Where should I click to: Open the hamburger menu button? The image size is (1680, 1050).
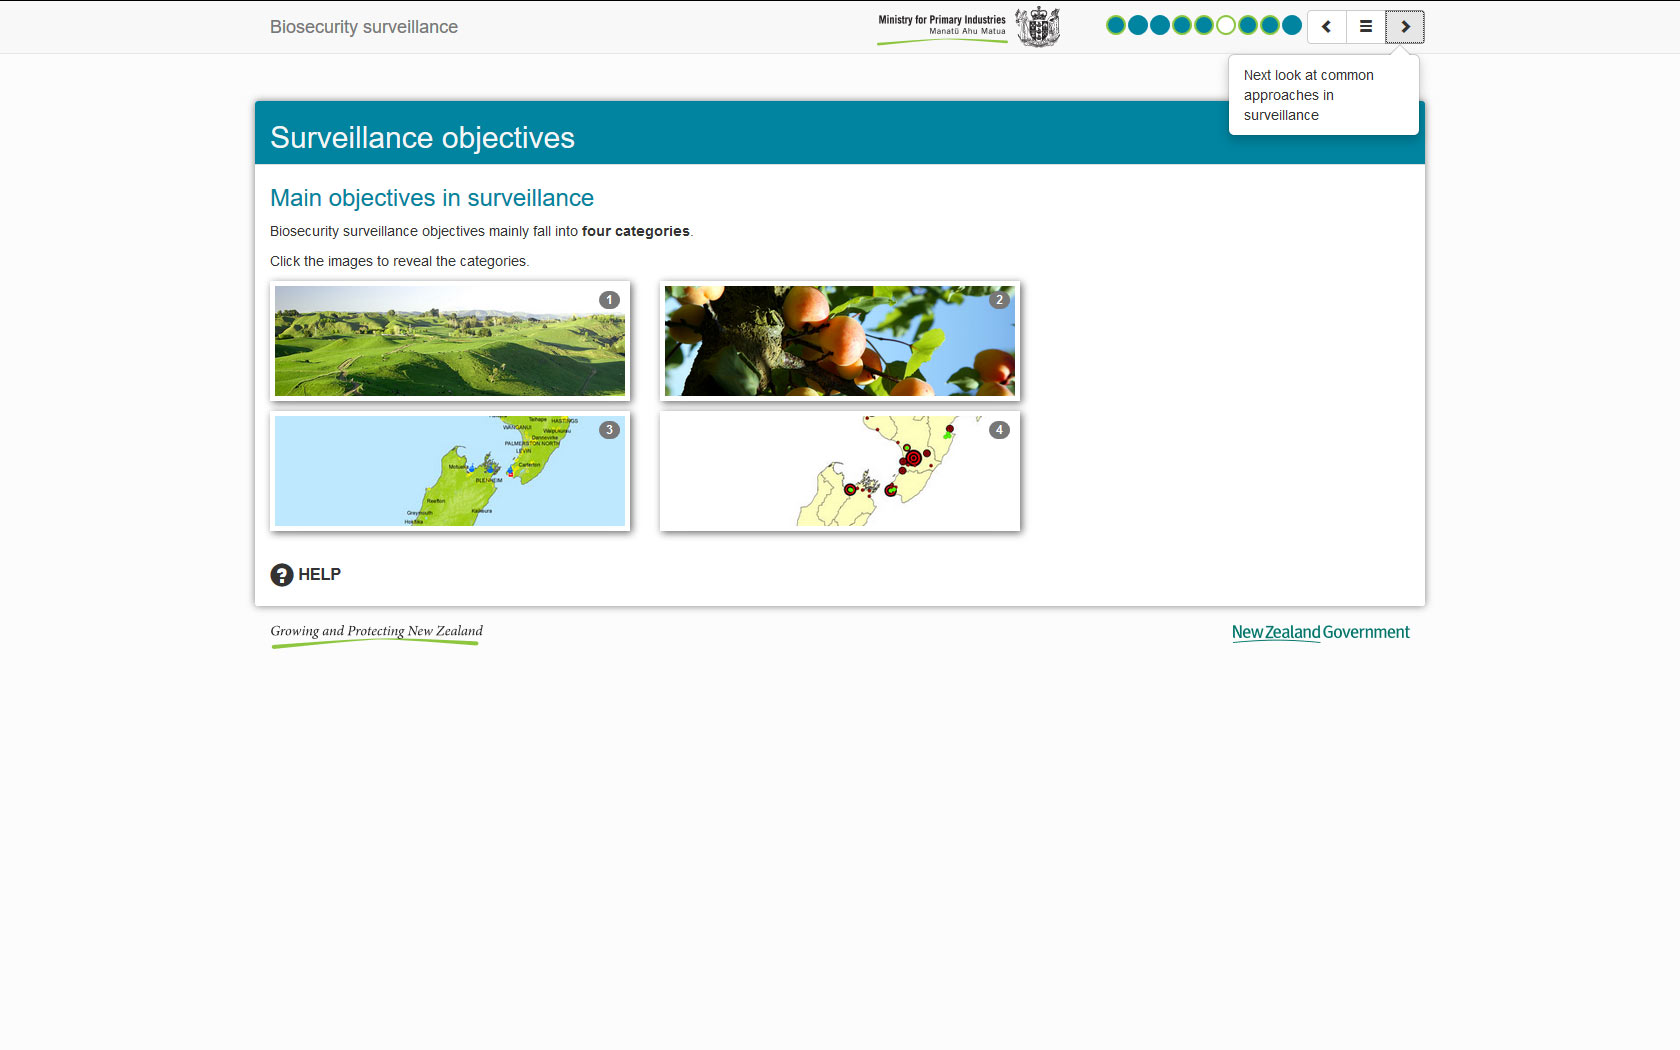1366,27
